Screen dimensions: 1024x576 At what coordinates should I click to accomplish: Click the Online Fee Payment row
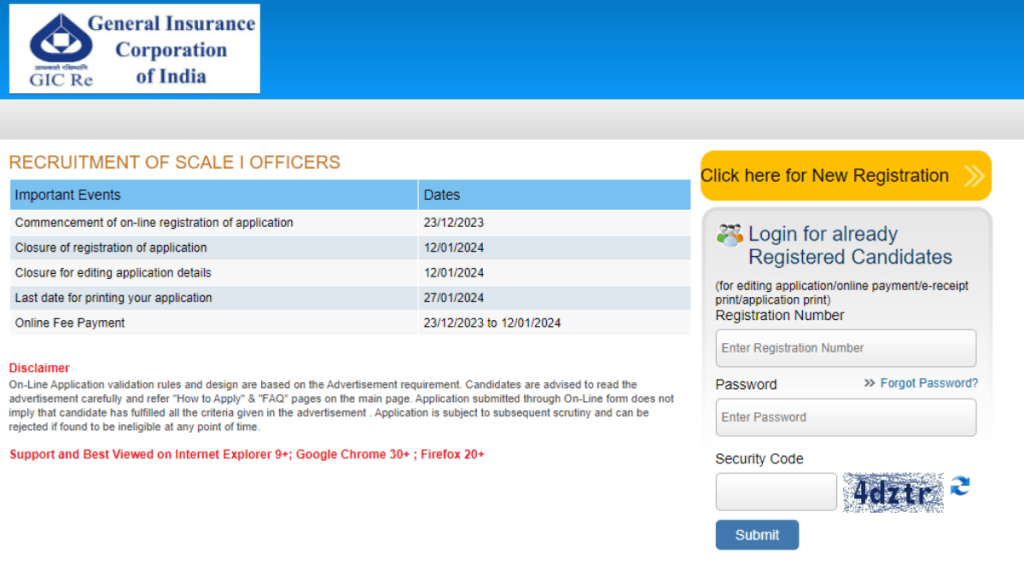(70, 323)
